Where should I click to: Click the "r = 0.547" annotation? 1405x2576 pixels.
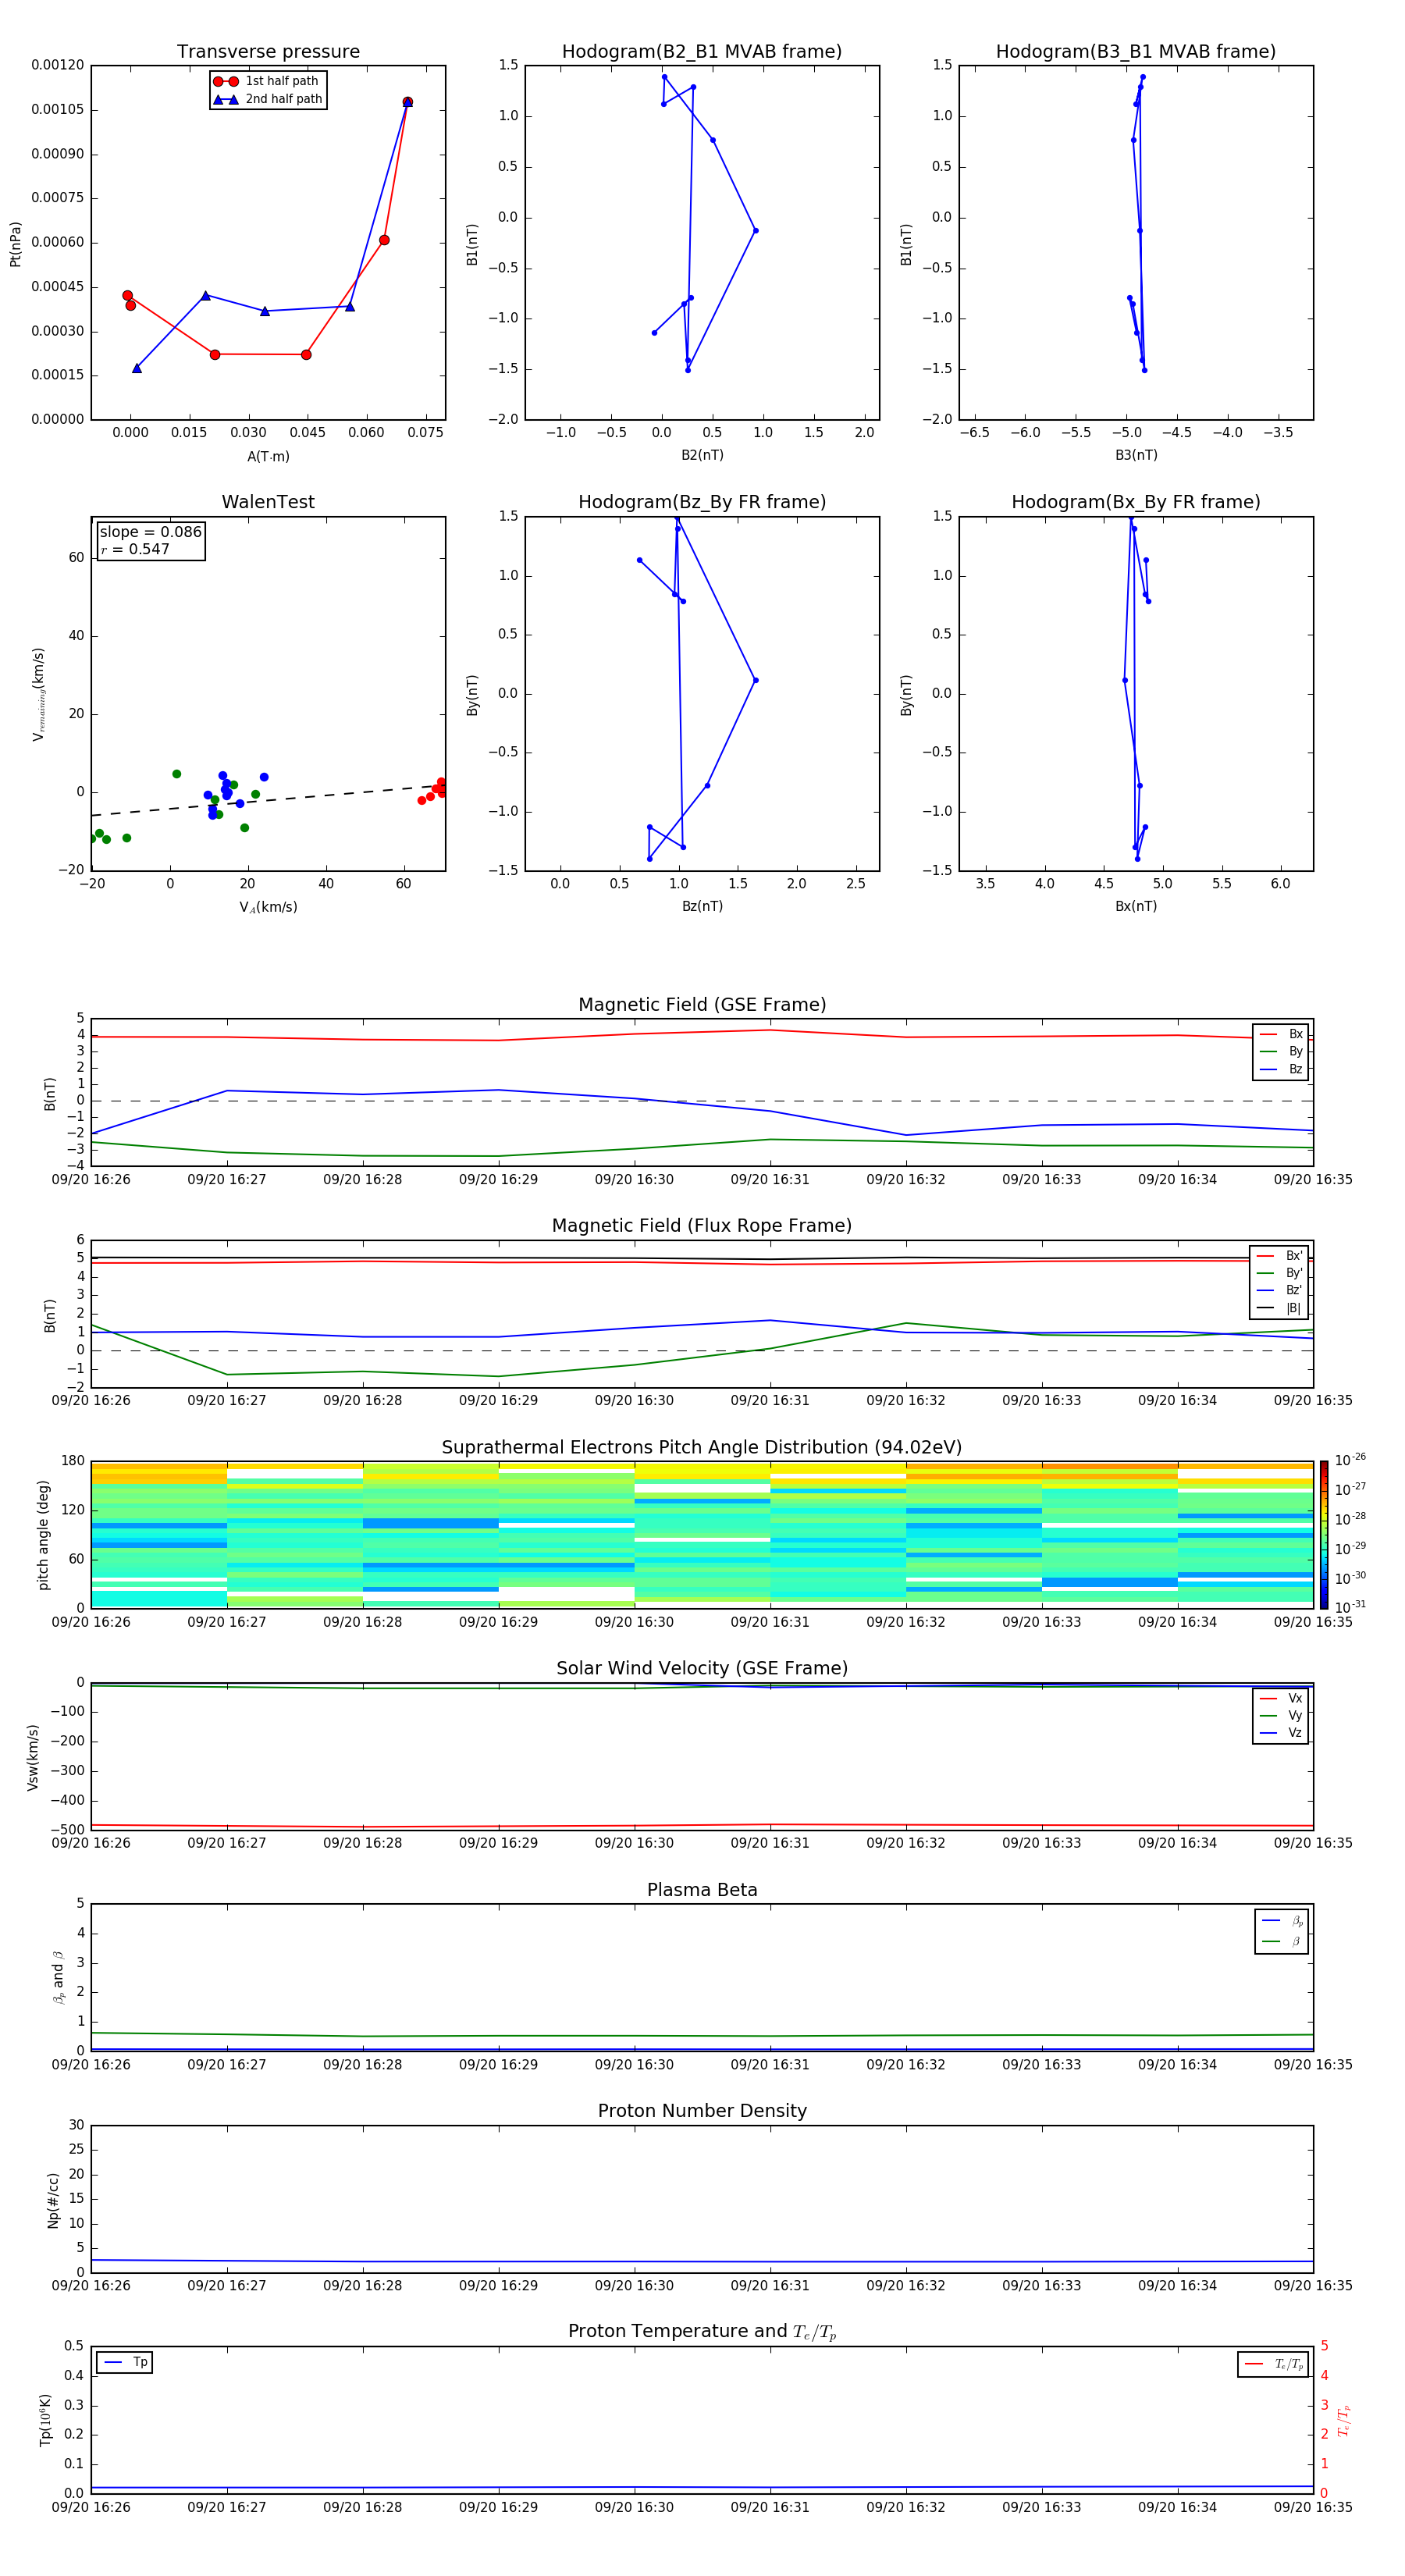135,549
